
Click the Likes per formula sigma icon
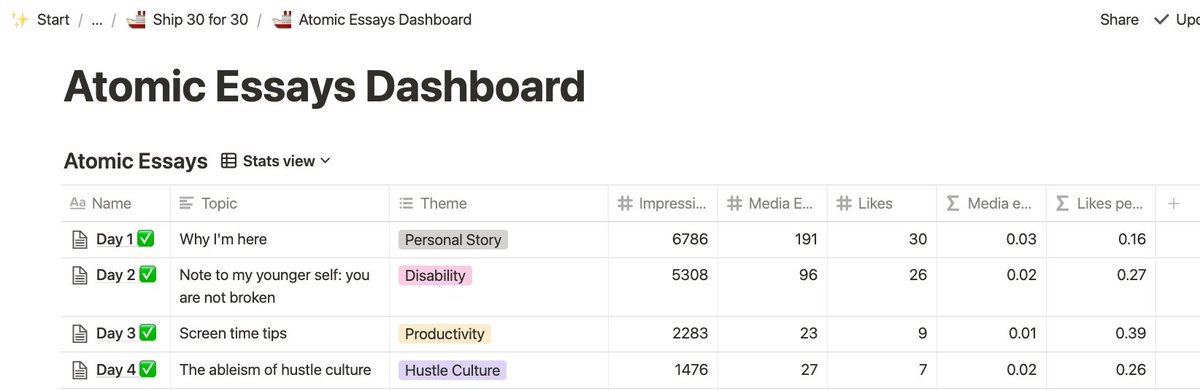[1063, 204]
